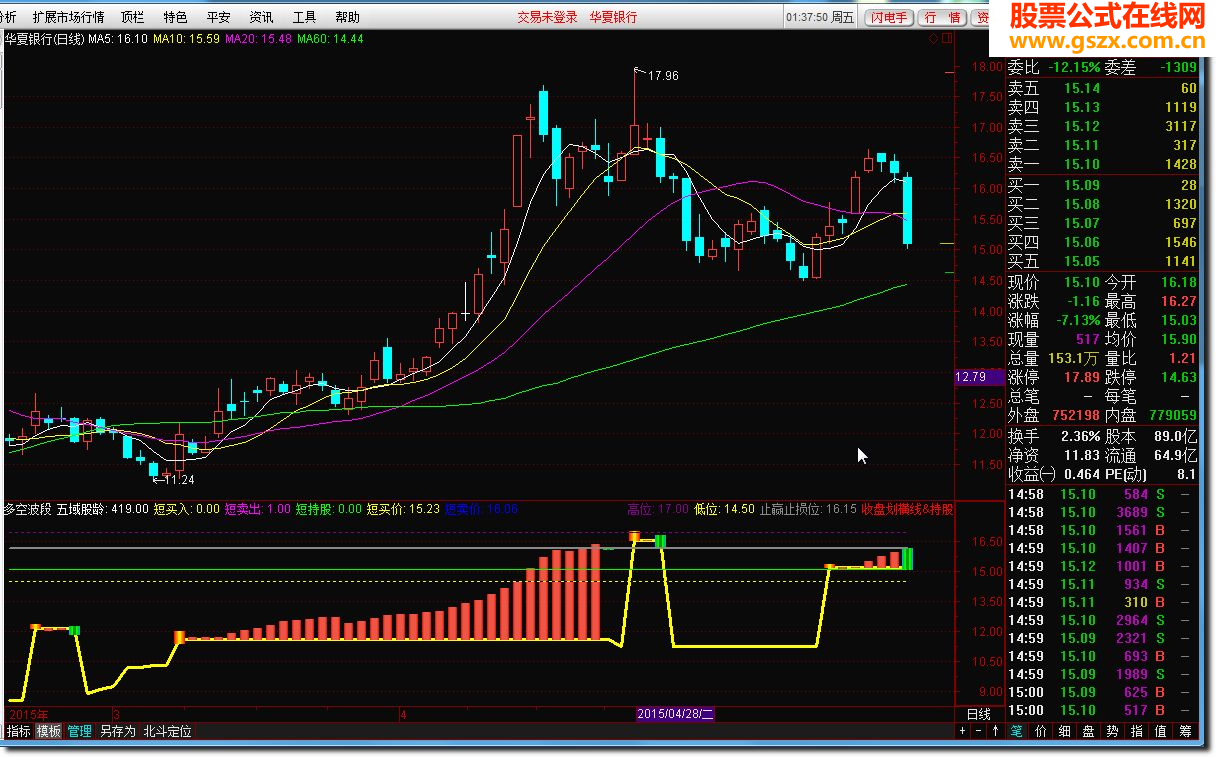
Task: Click the 另存为 button
Action: point(117,731)
